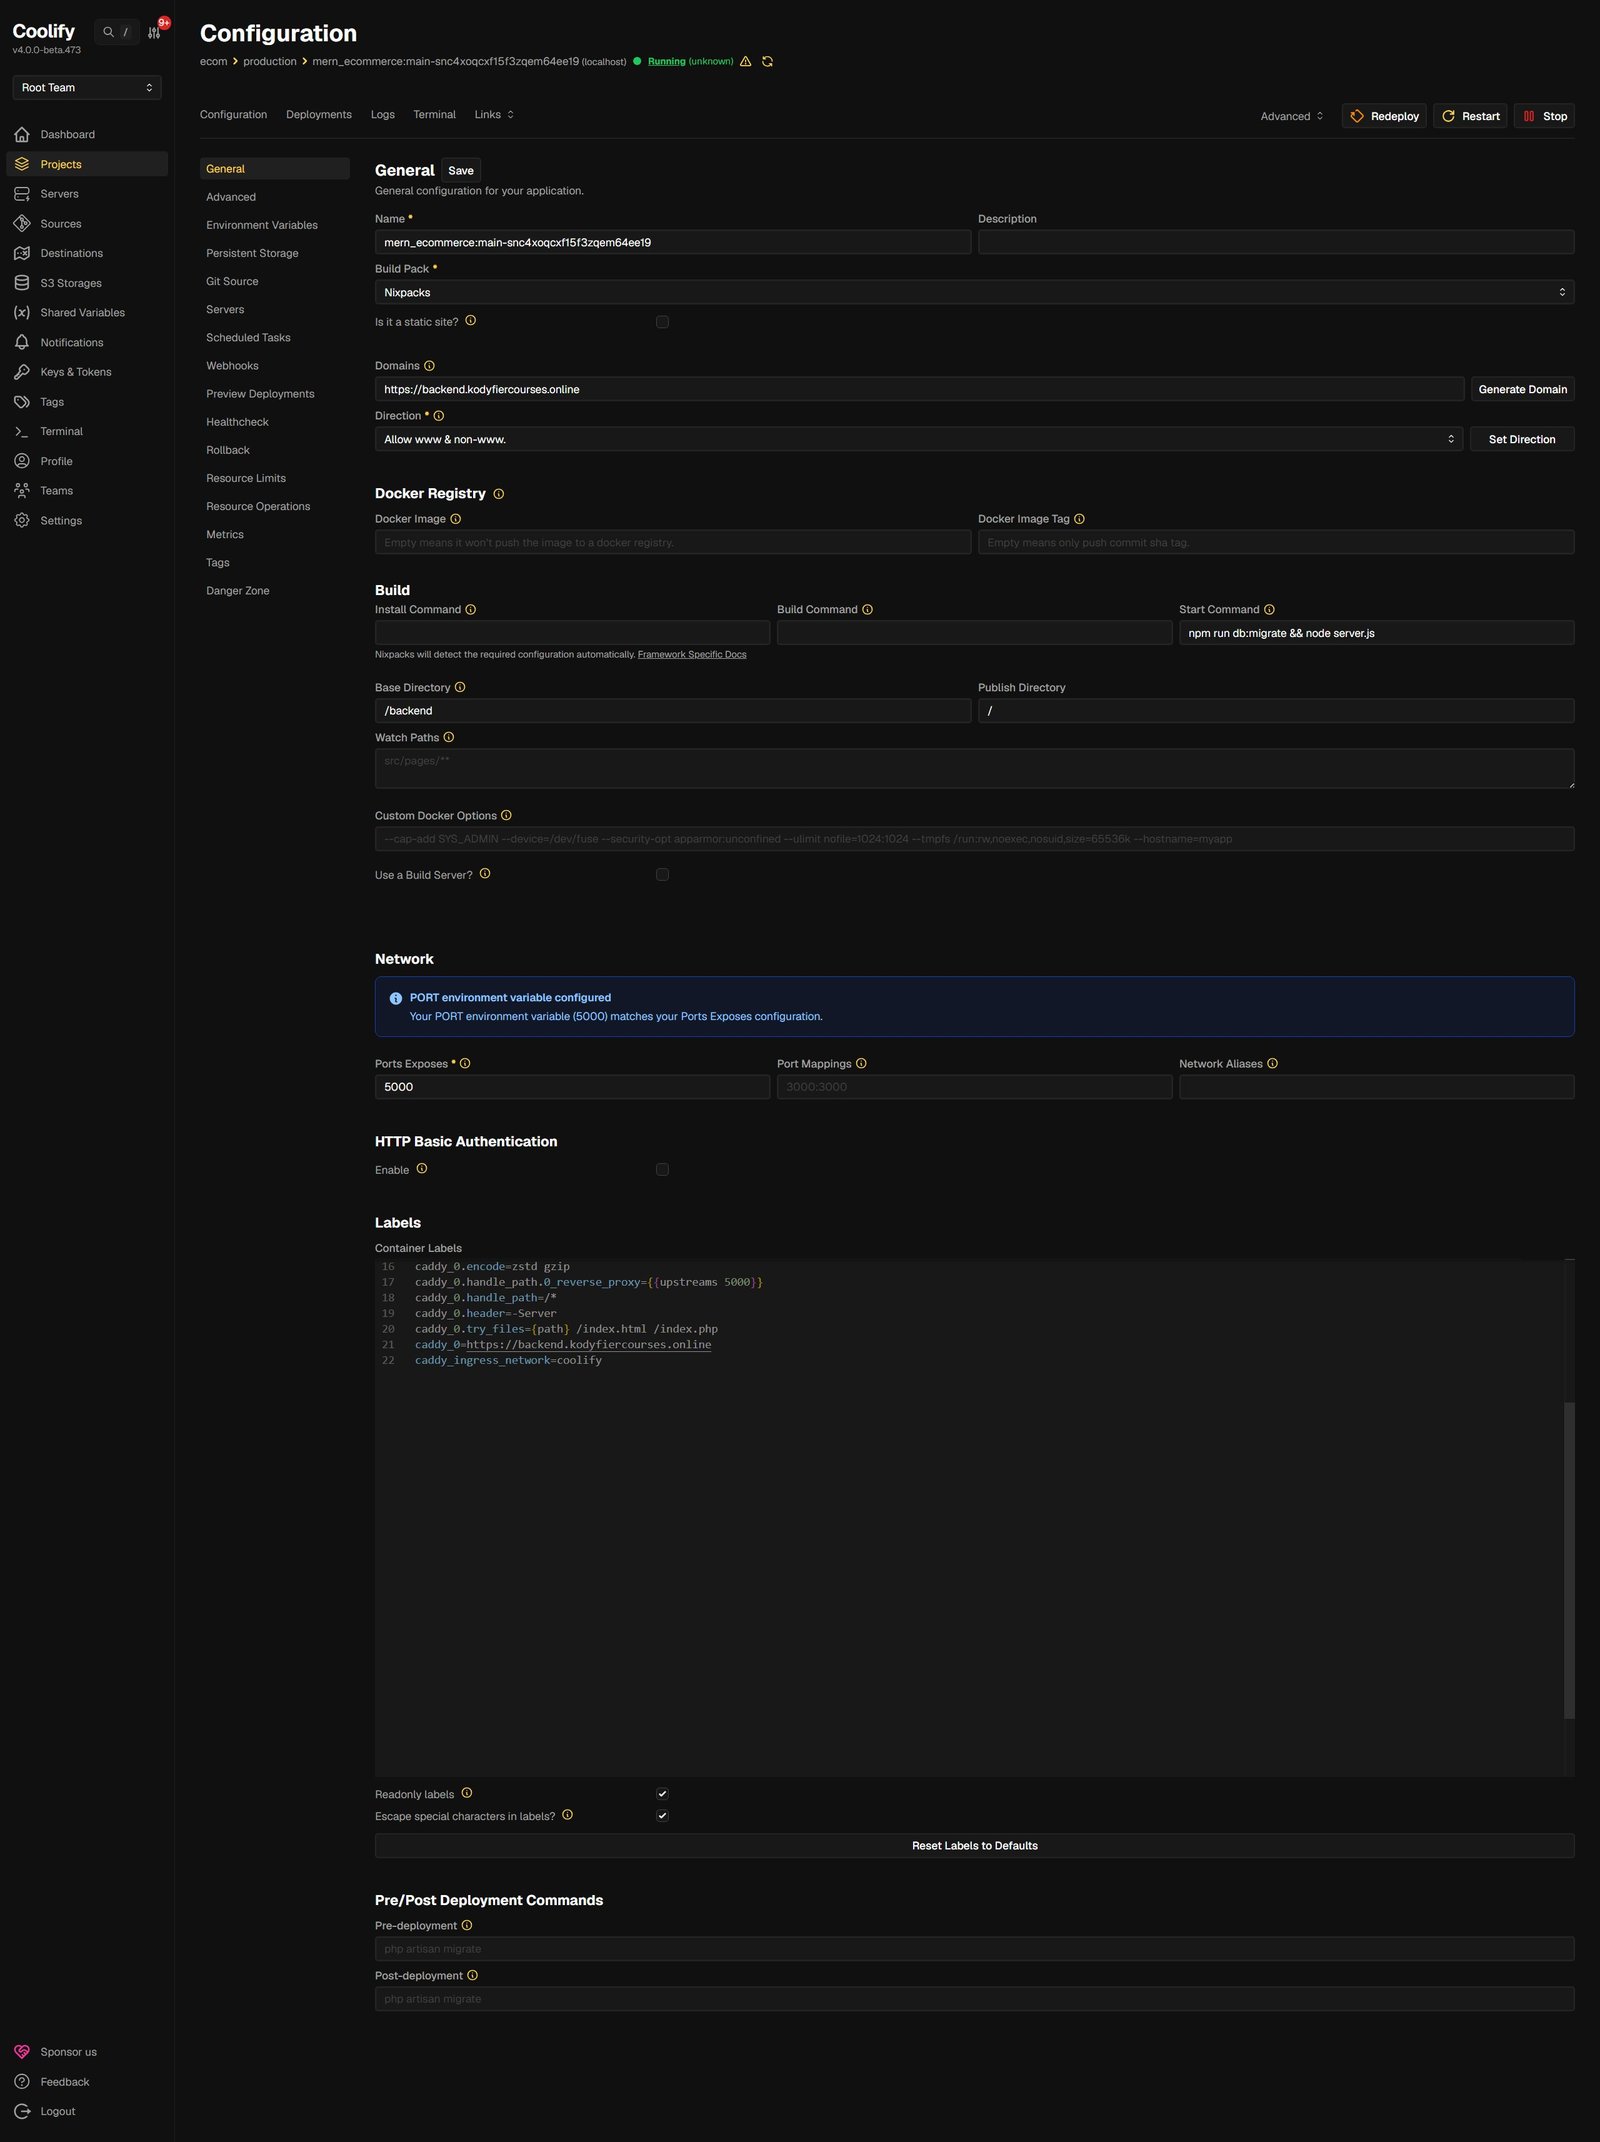This screenshot has width=1600, height=2142.
Task: Click the warning triangle next to Running status
Action: [745, 62]
